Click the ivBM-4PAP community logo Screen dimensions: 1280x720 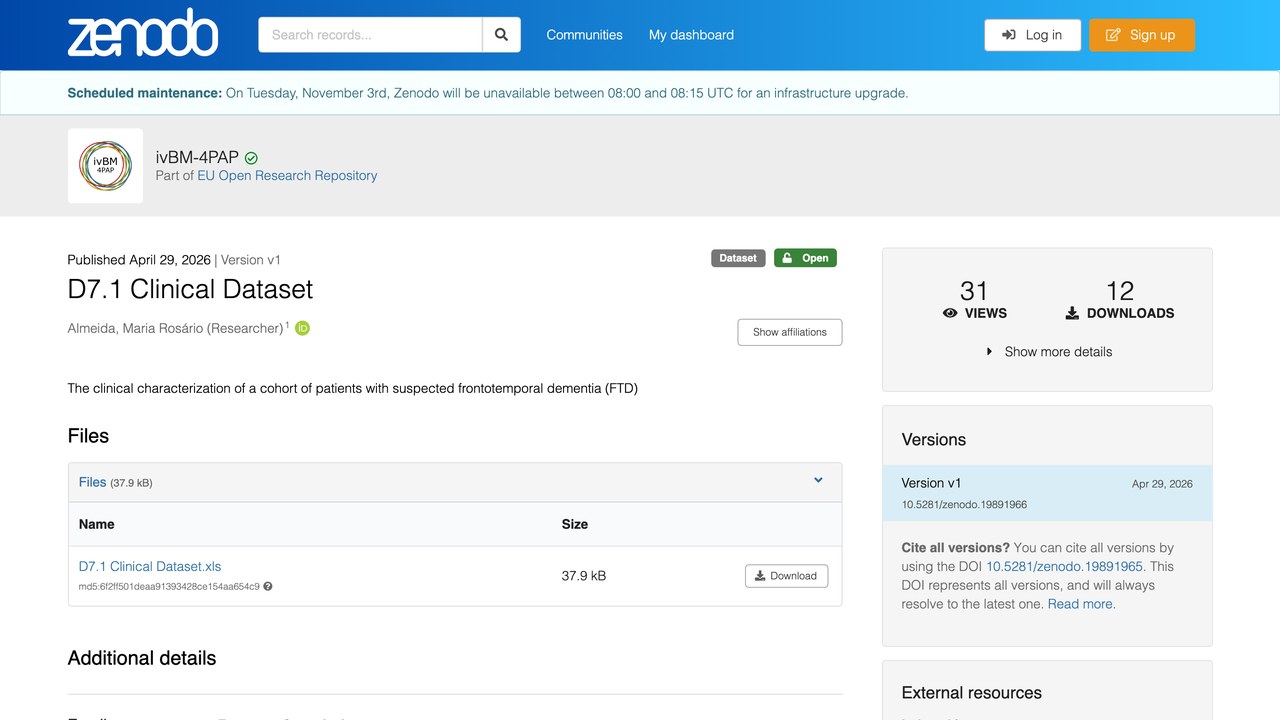point(105,166)
